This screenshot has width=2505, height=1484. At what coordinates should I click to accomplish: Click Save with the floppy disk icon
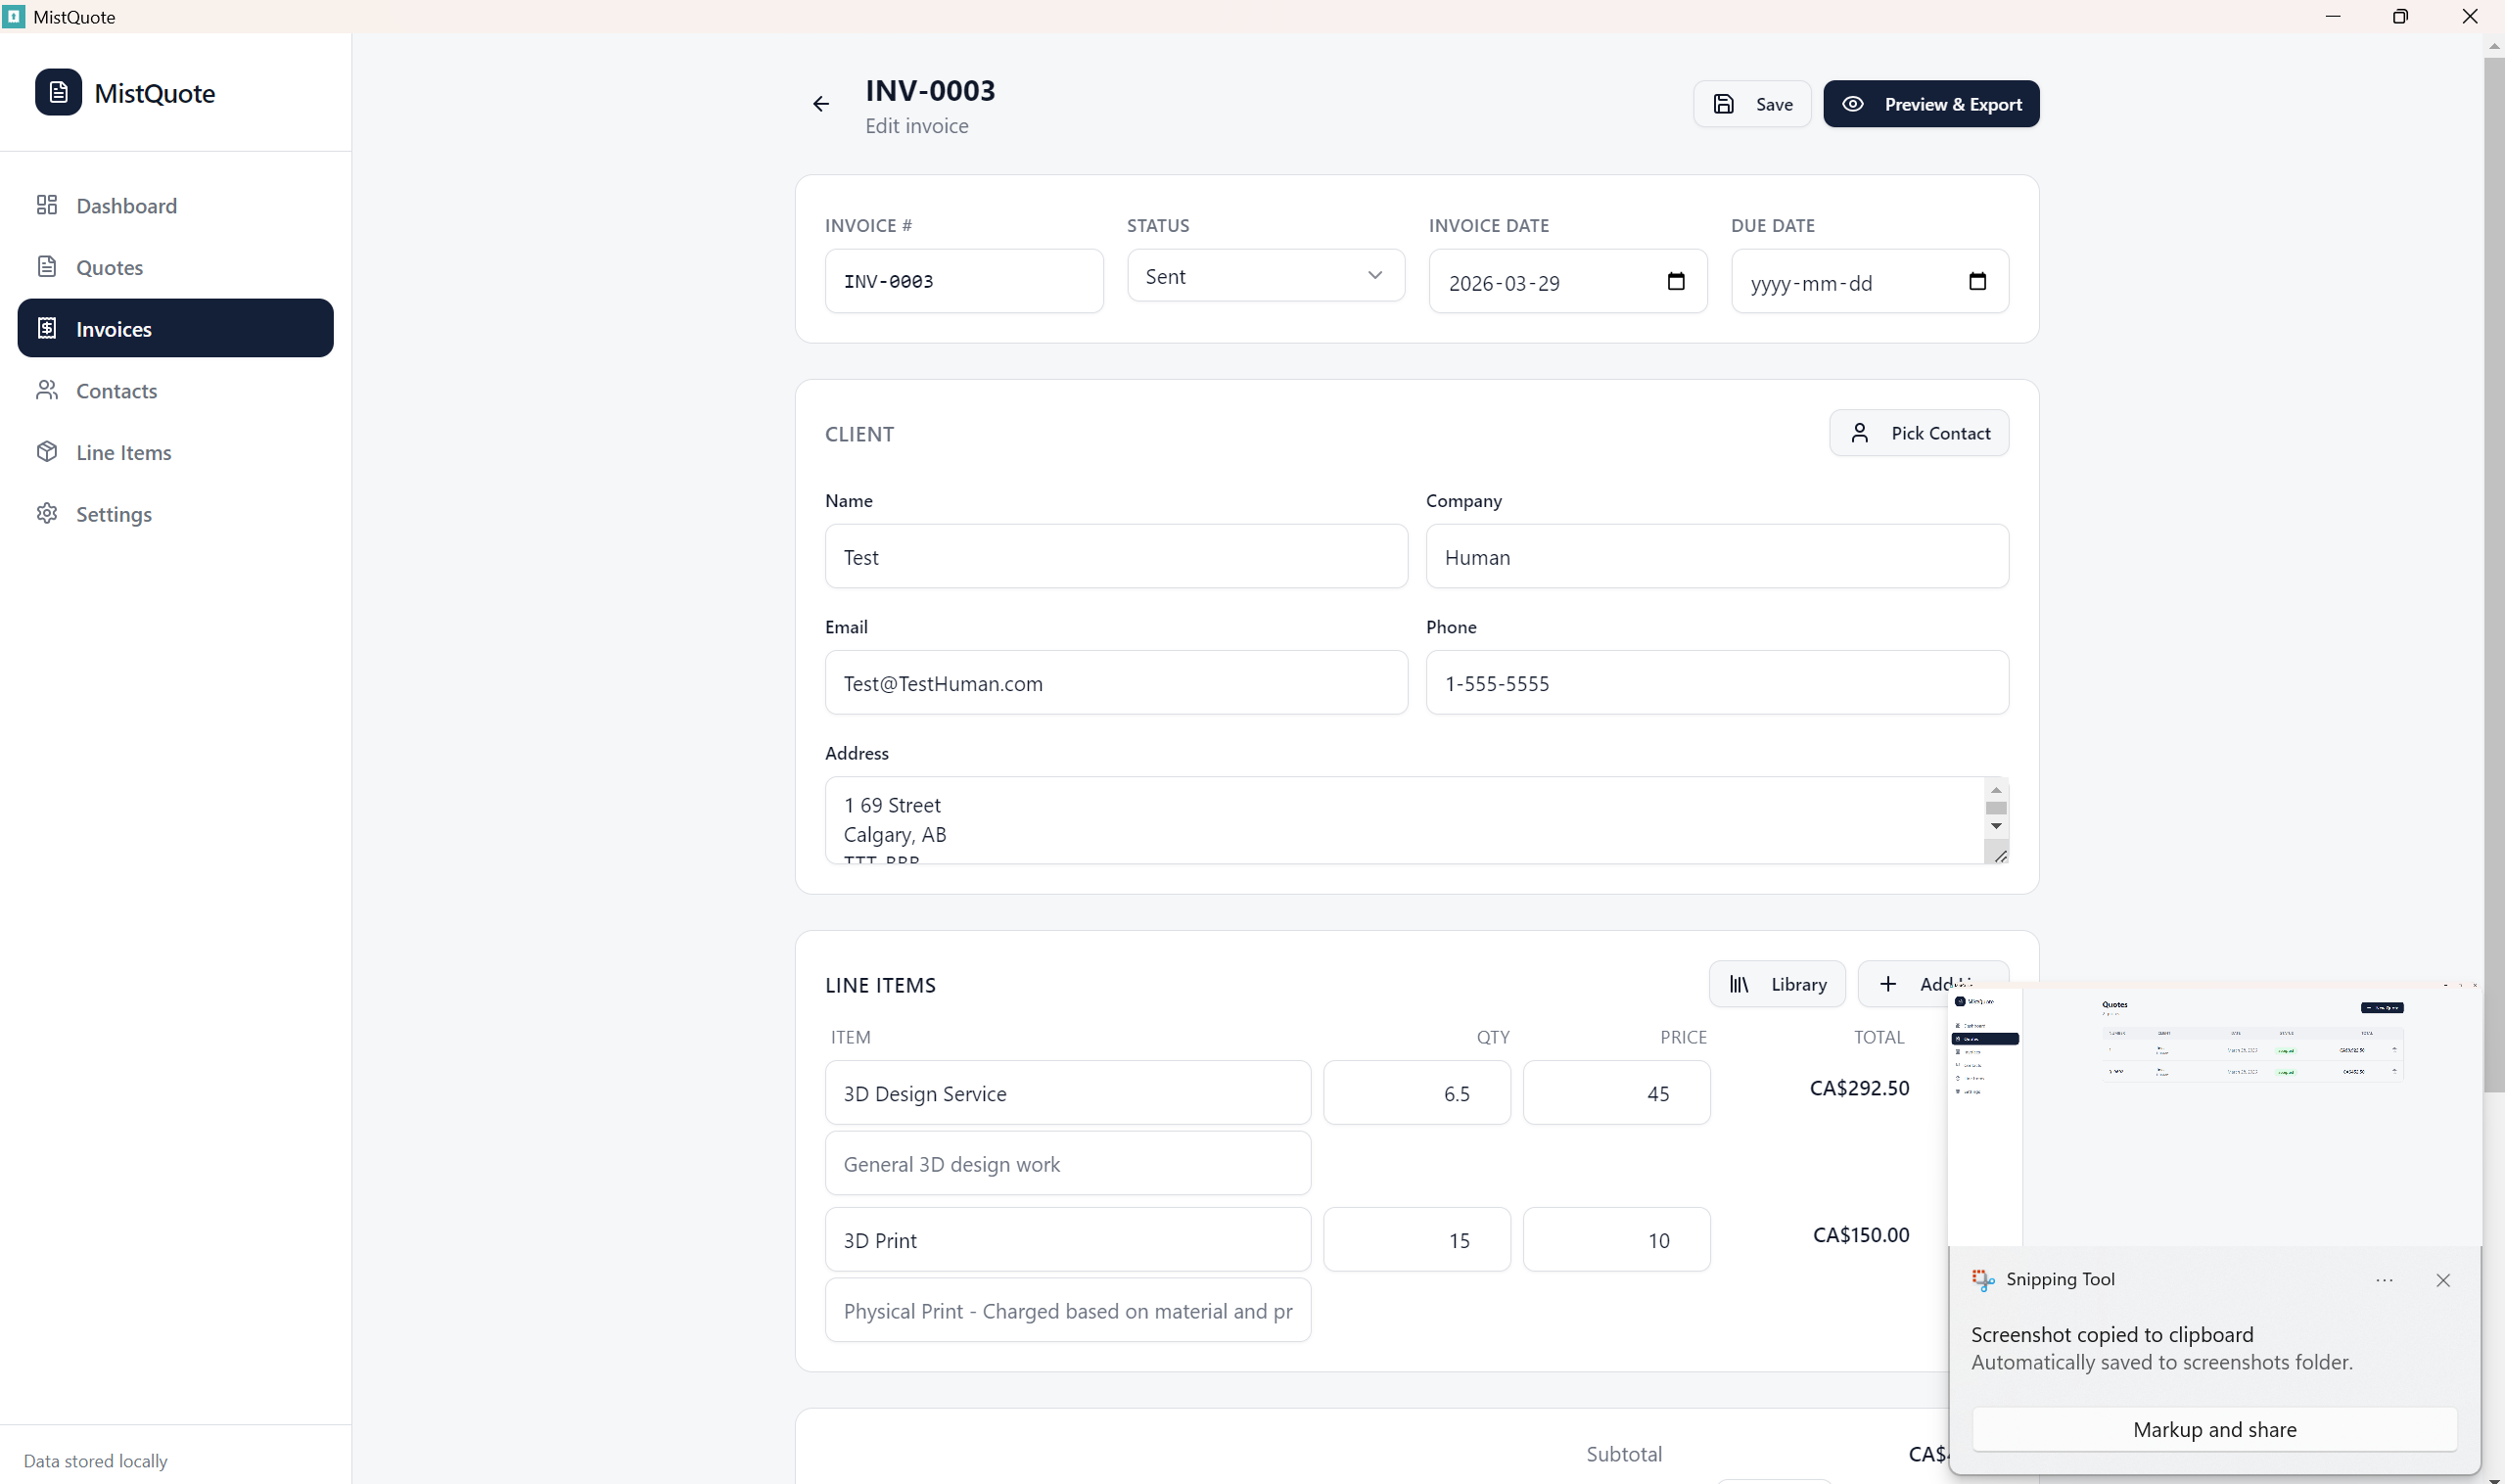tap(1752, 104)
